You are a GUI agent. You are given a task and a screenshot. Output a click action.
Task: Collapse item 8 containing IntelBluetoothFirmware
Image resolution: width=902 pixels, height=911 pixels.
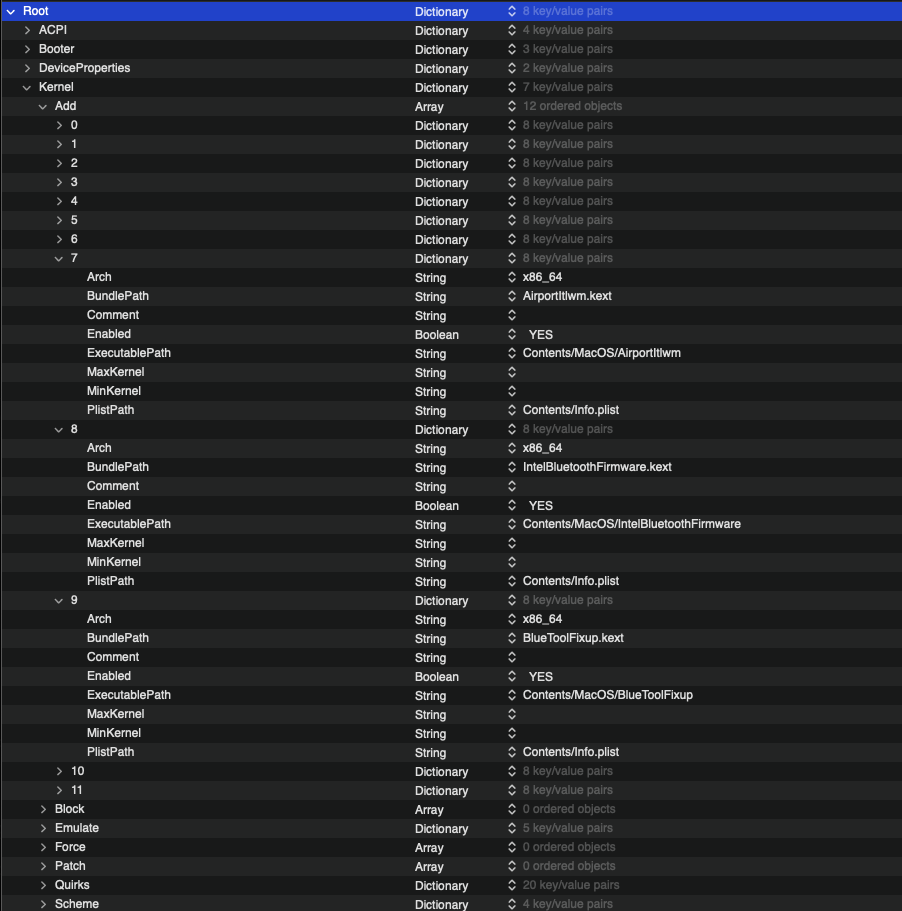click(x=59, y=429)
